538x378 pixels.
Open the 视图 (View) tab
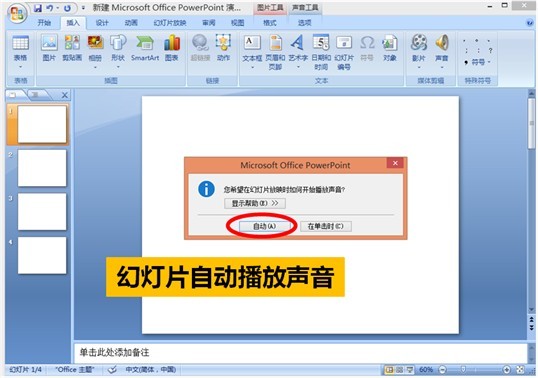tap(237, 23)
